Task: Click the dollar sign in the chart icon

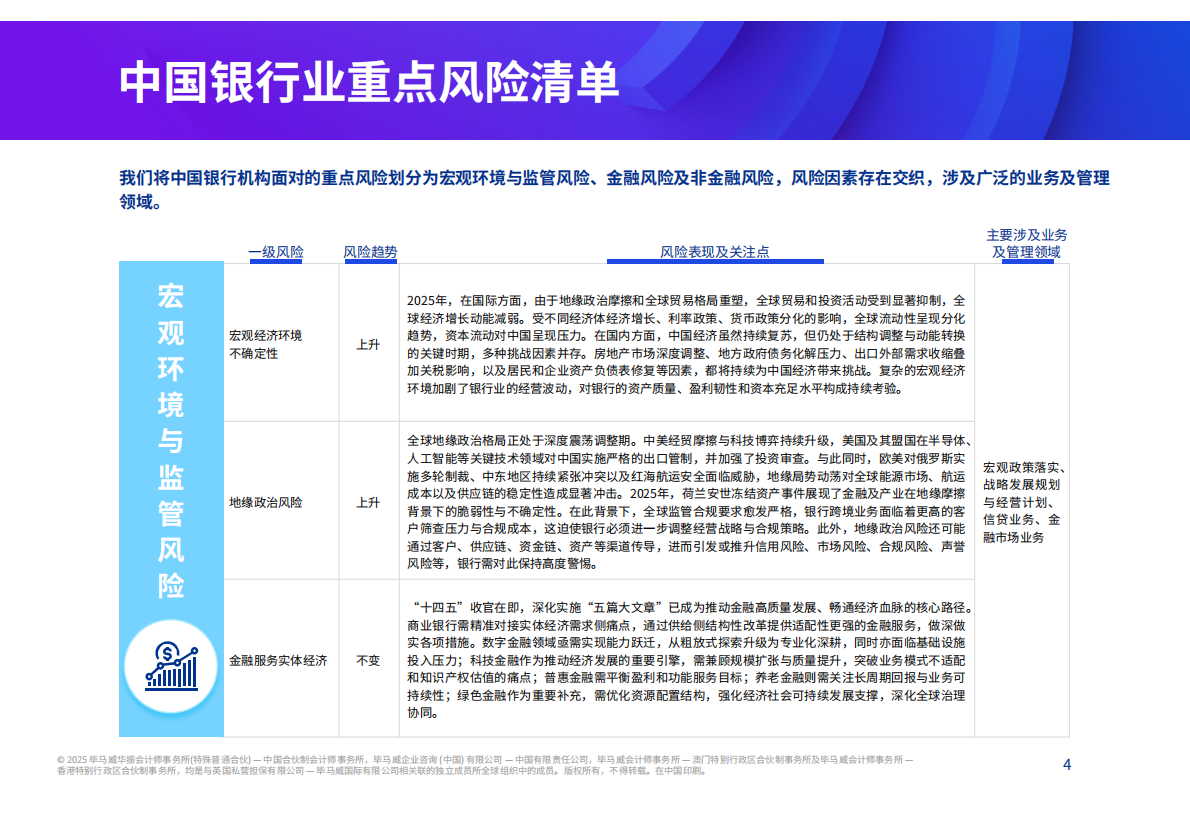Action: click(167, 653)
